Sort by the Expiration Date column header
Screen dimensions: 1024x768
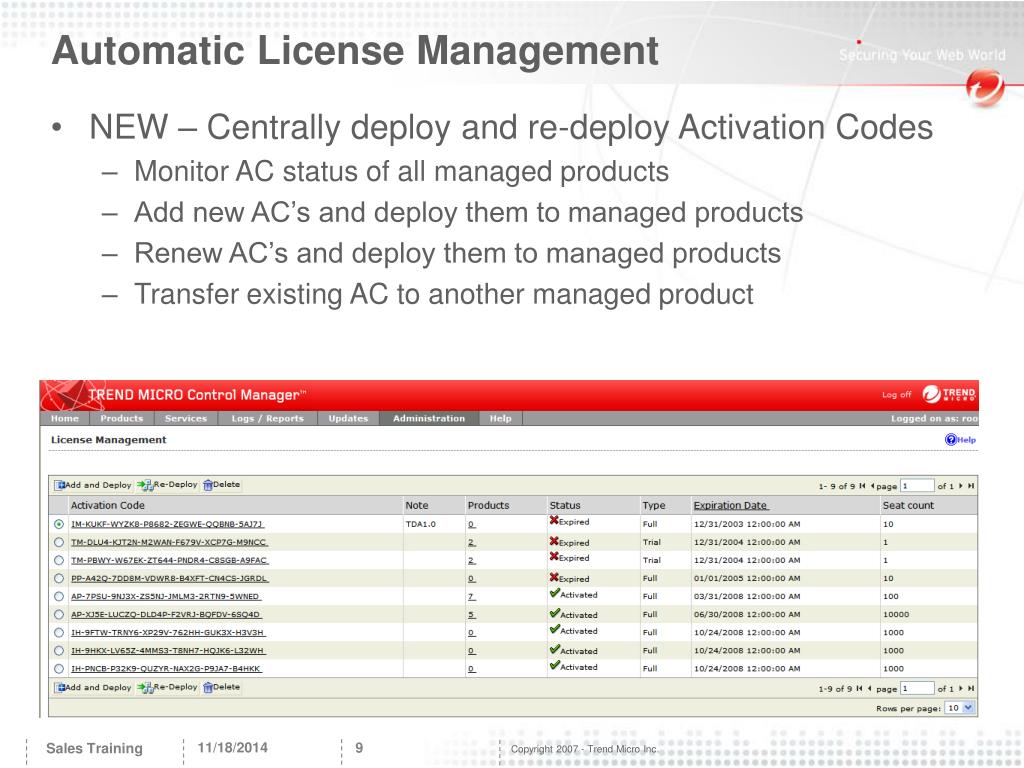coord(731,505)
